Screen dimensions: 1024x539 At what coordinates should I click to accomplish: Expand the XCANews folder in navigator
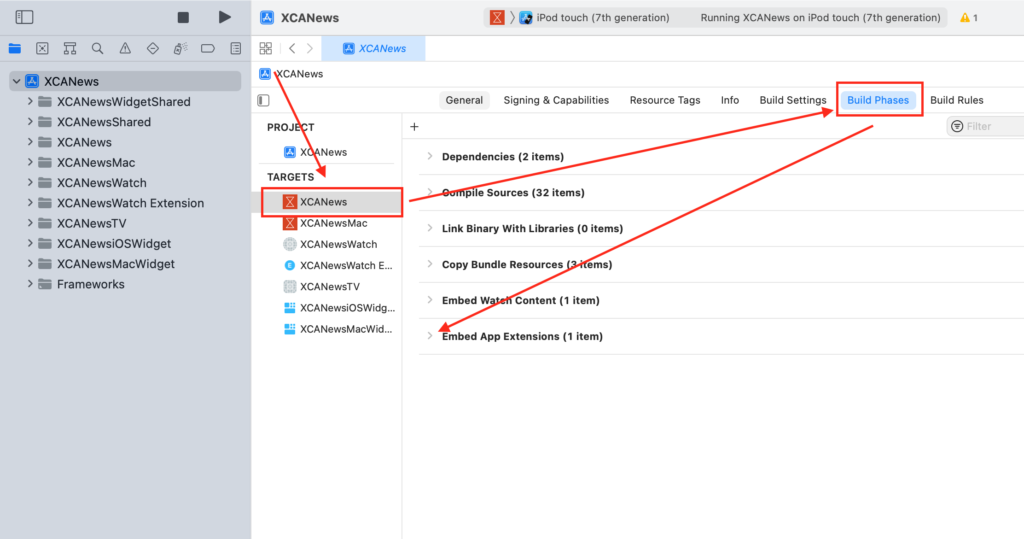click(x=30, y=142)
